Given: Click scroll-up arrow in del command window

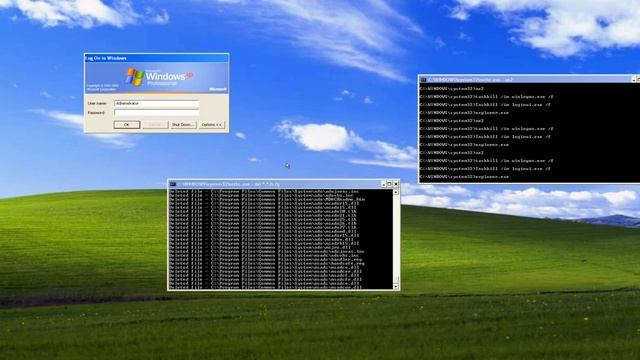Looking at the screenshot, I should [x=396, y=192].
